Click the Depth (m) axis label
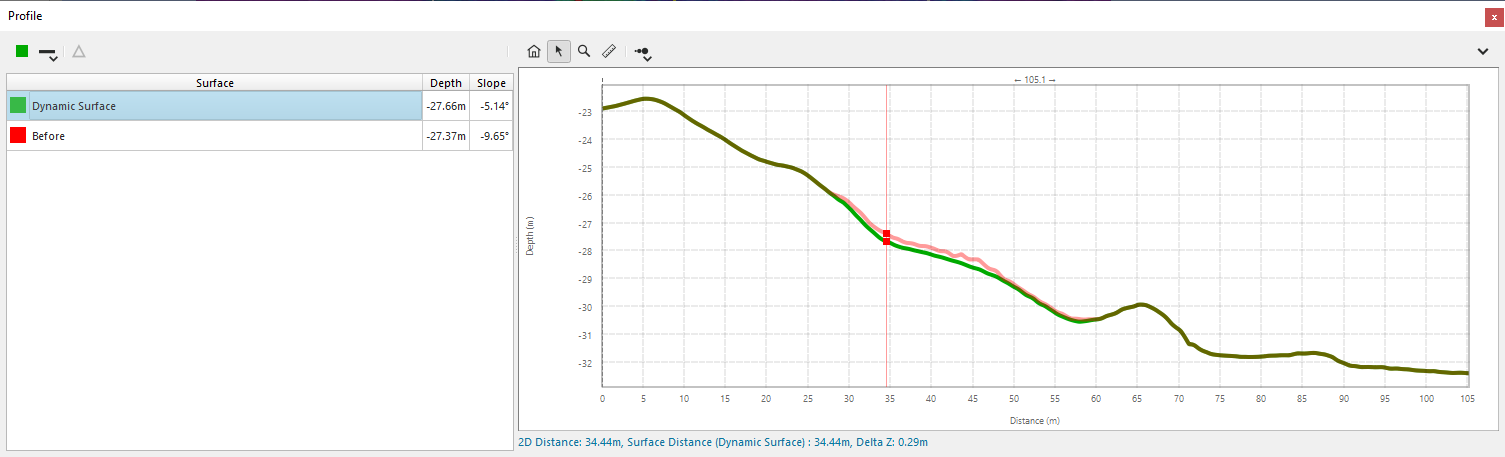Viewport: 1505px width, 457px height. coord(529,237)
